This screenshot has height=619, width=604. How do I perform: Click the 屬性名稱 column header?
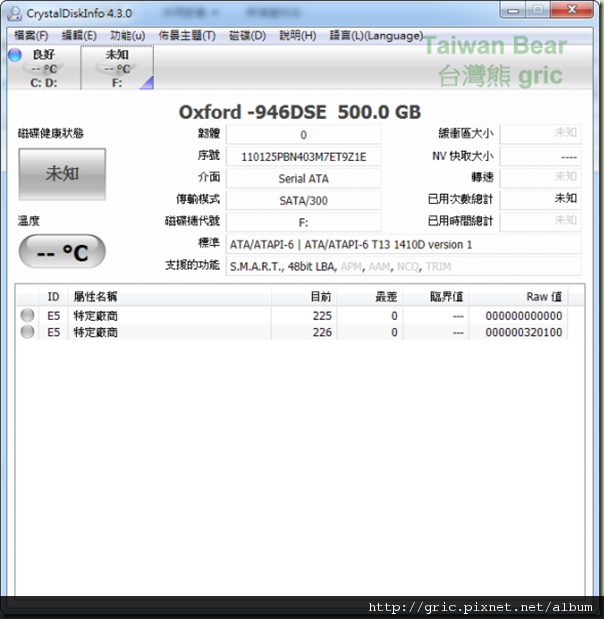click(169, 296)
